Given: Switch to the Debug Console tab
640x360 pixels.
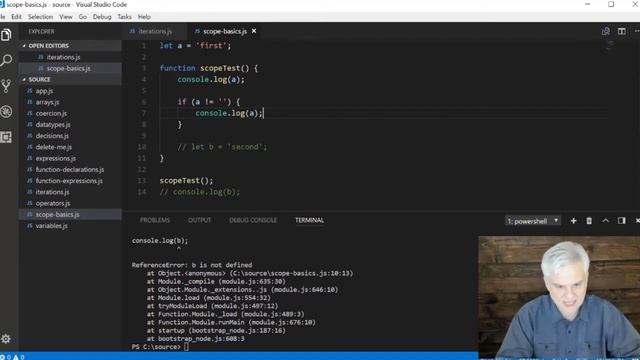Looking at the screenshot, I should coord(253,220).
